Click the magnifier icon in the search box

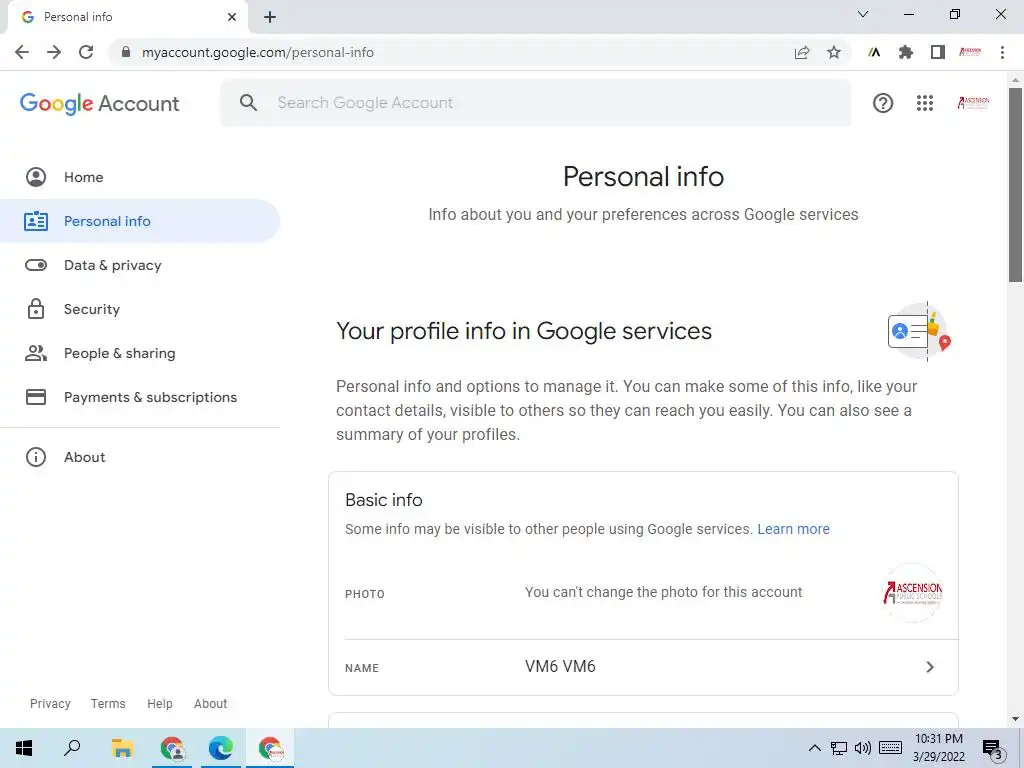(x=248, y=103)
